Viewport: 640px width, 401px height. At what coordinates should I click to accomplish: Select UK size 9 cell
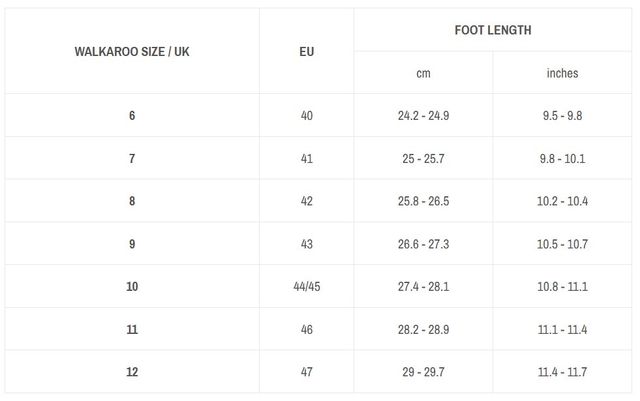point(132,244)
